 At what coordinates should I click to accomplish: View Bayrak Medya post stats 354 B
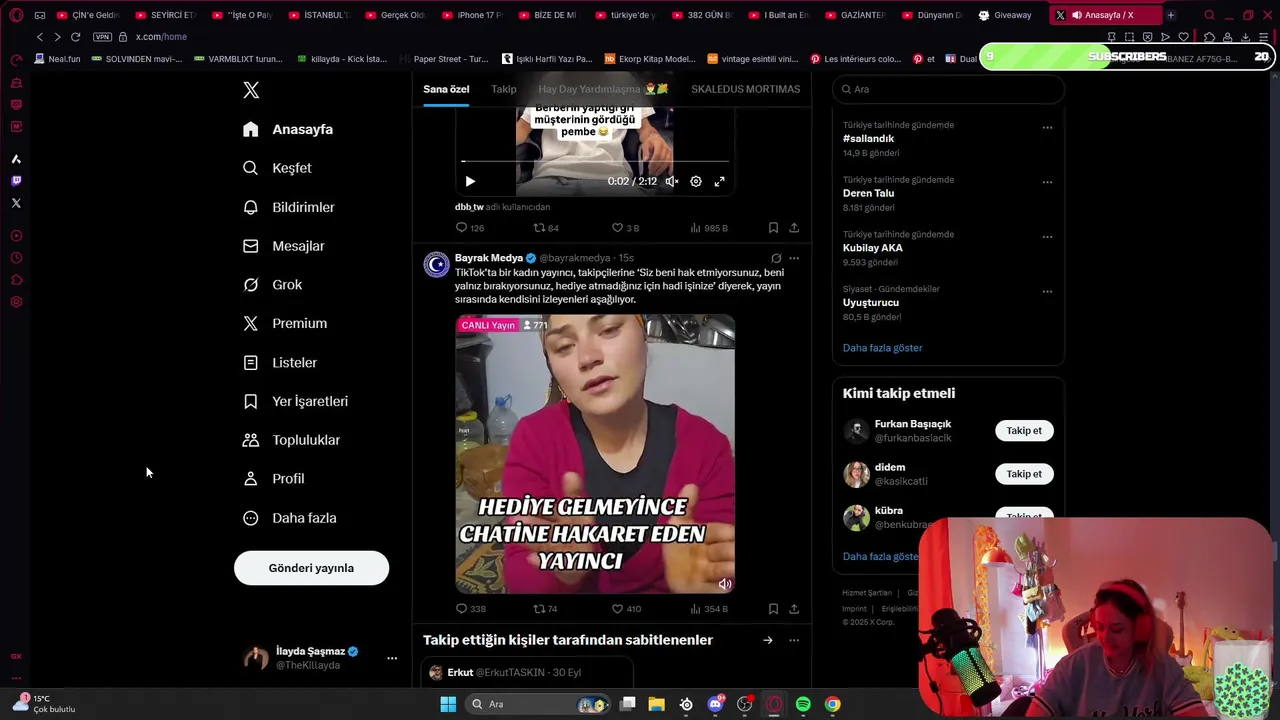708,609
